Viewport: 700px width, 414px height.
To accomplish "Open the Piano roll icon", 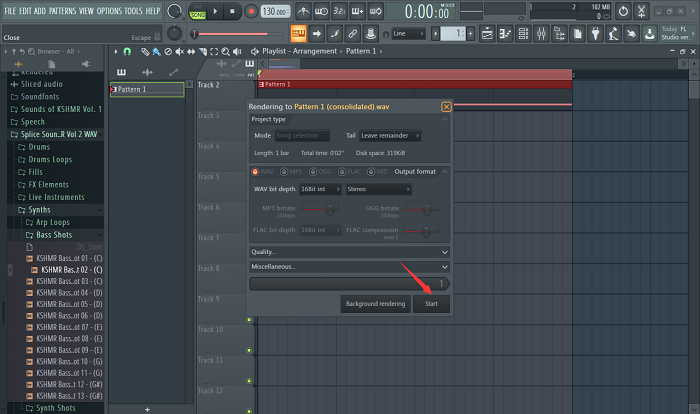I will tap(504, 34).
